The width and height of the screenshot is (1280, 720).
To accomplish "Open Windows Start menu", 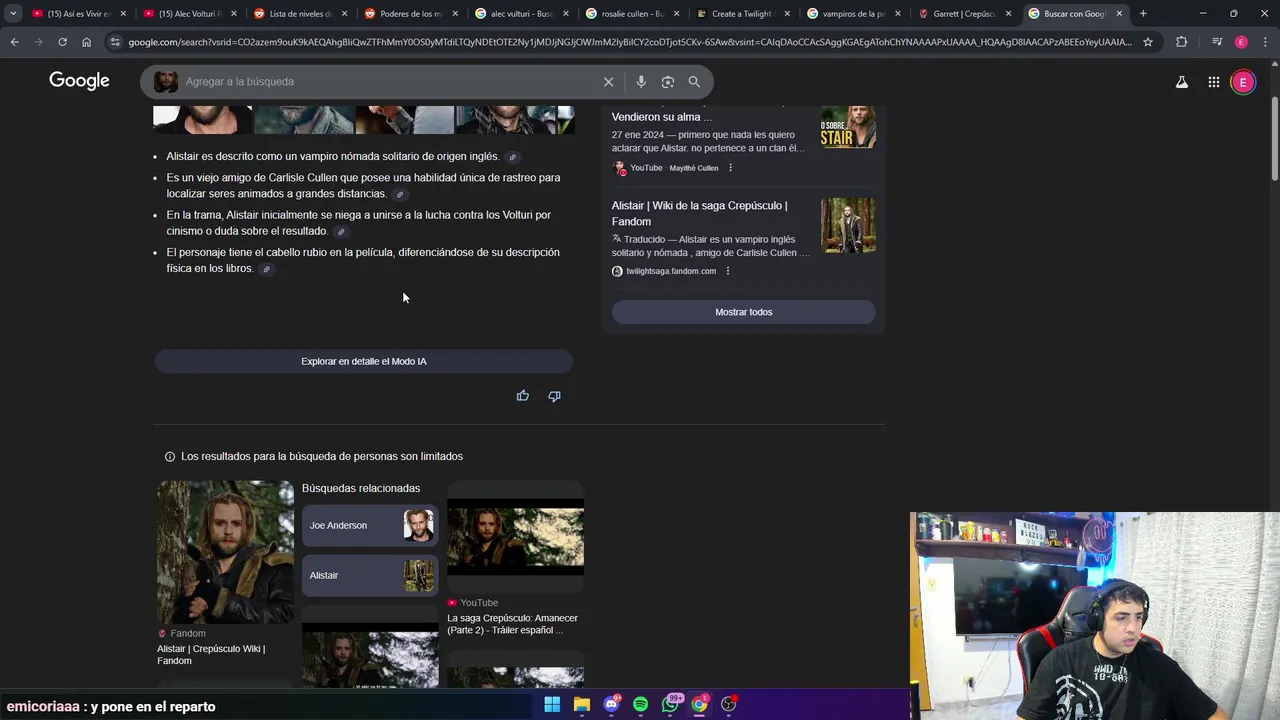I will click(x=552, y=704).
